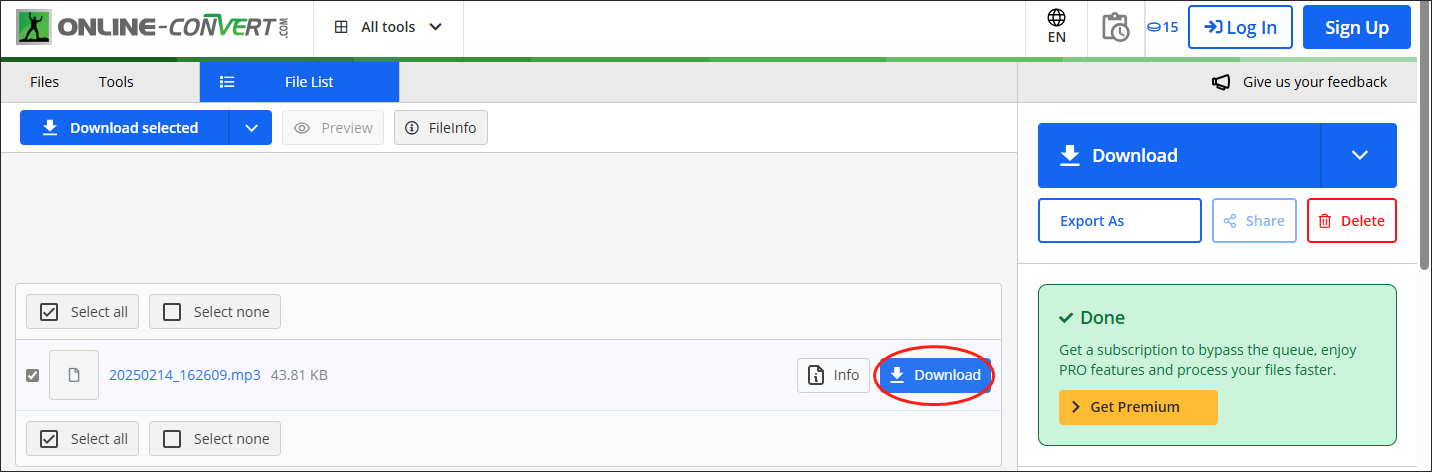Click the Share button
The image size is (1432, 472).
(x=1254, y=221)
